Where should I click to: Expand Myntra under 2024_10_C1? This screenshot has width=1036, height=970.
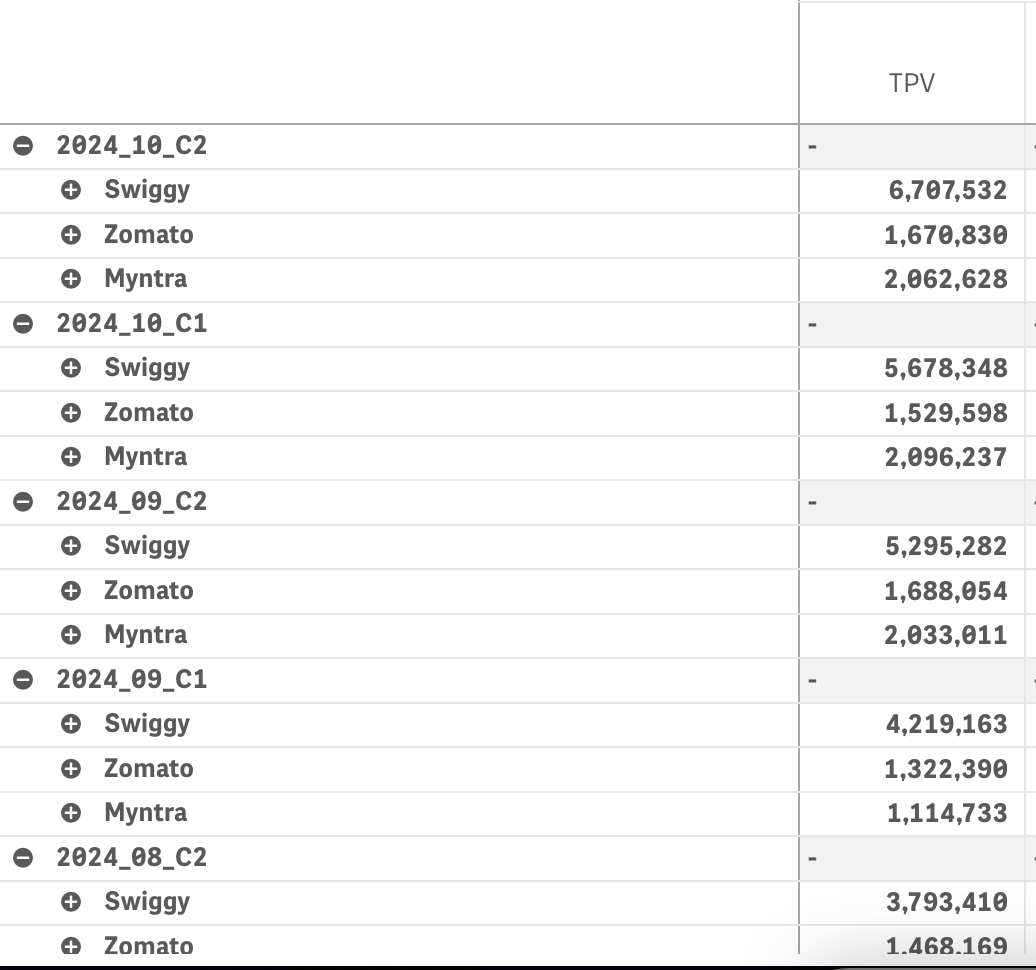pyautogui.click(x=71, y=457)
